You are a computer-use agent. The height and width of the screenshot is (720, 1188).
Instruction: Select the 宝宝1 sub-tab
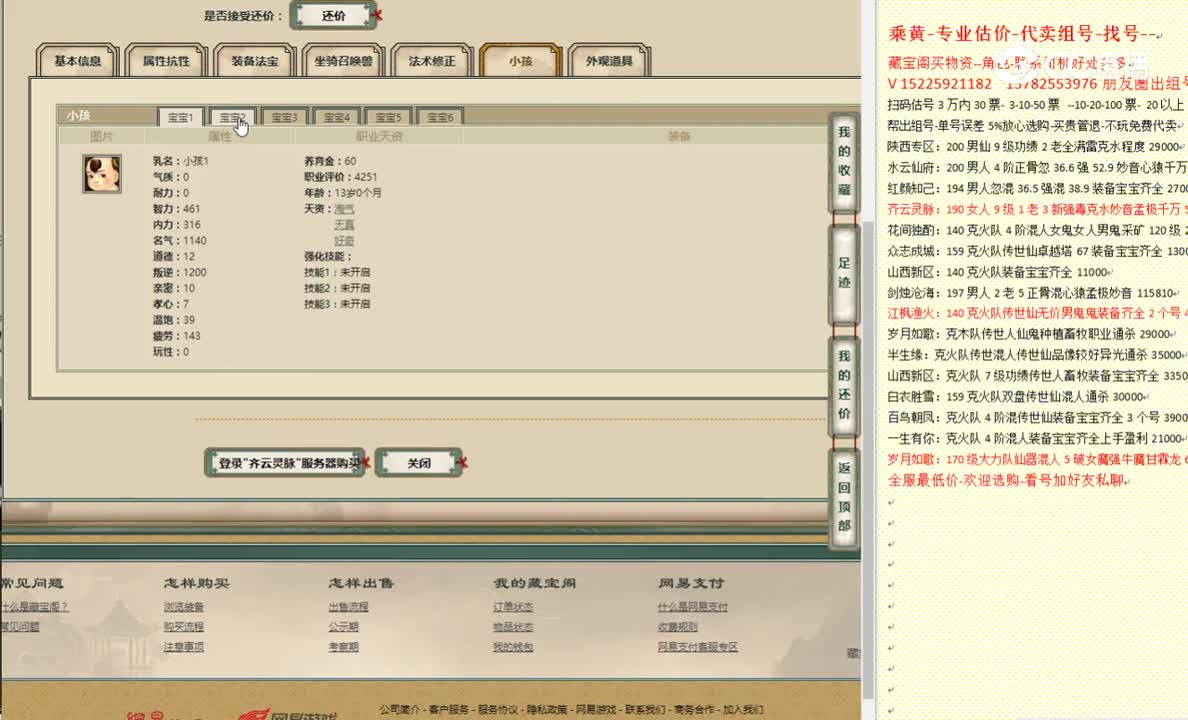pyautogui.click(x=180, y=117)
